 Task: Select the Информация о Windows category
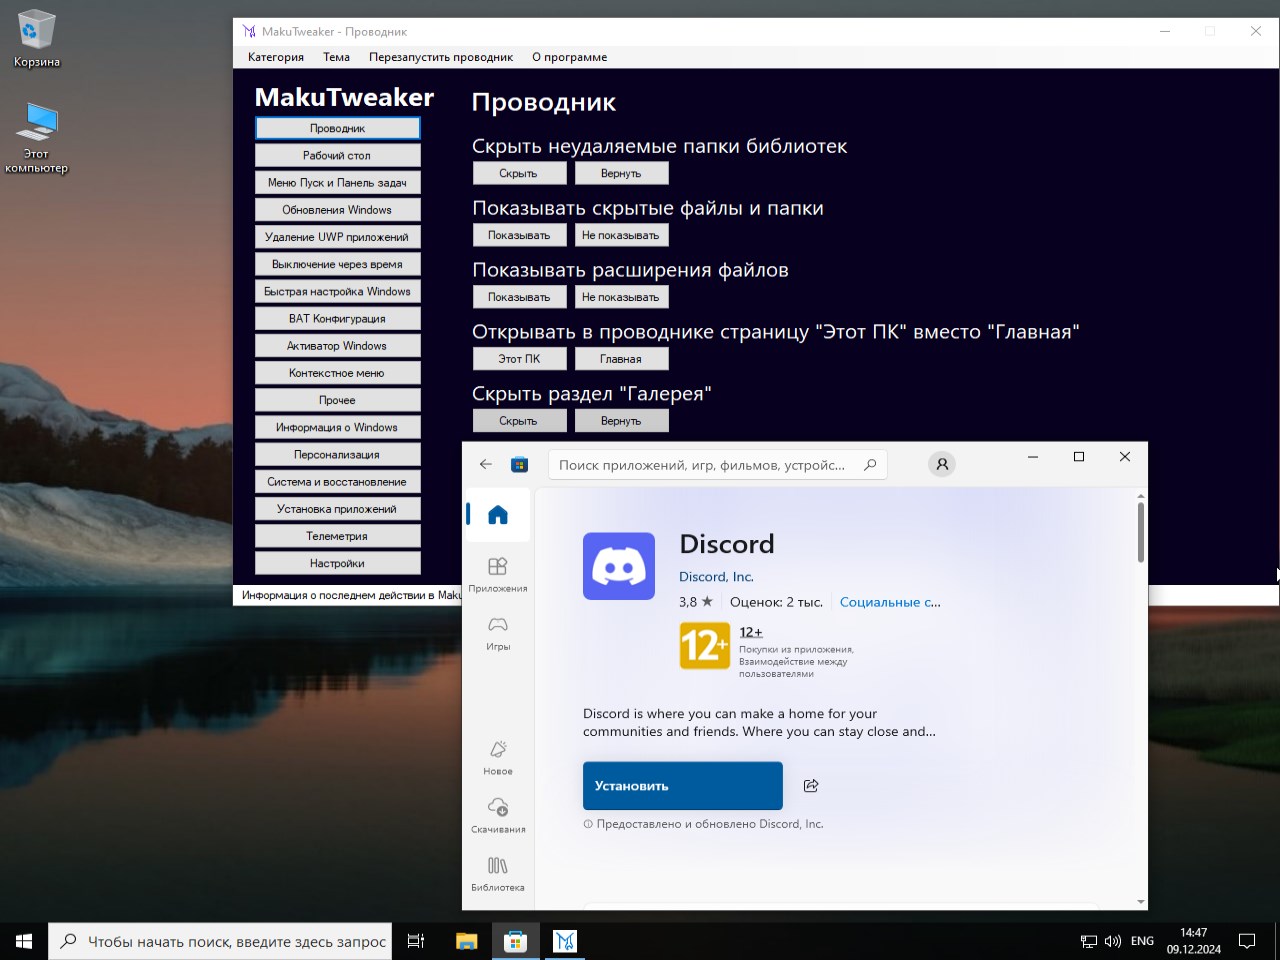(338, 427)
